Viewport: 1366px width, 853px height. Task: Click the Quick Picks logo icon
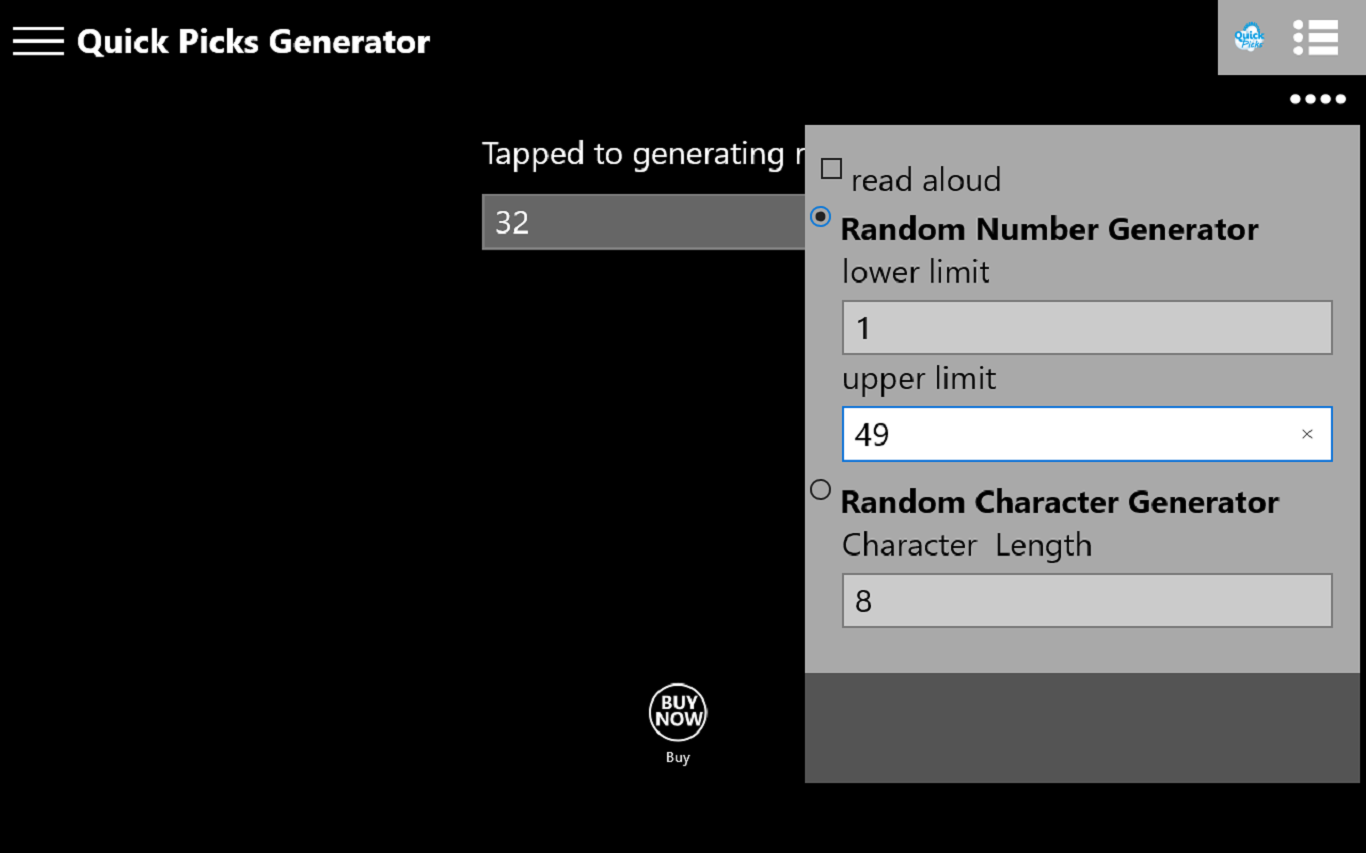(1249, 37)
